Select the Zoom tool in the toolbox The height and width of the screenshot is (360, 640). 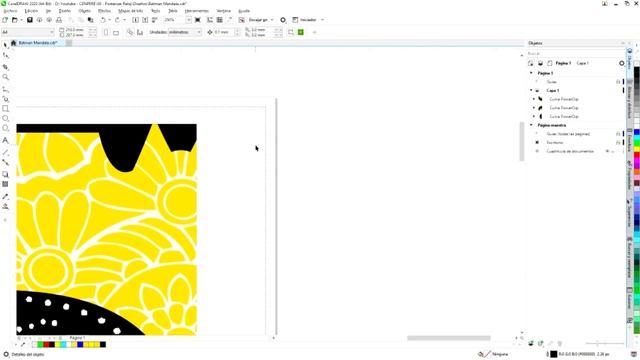5,77
